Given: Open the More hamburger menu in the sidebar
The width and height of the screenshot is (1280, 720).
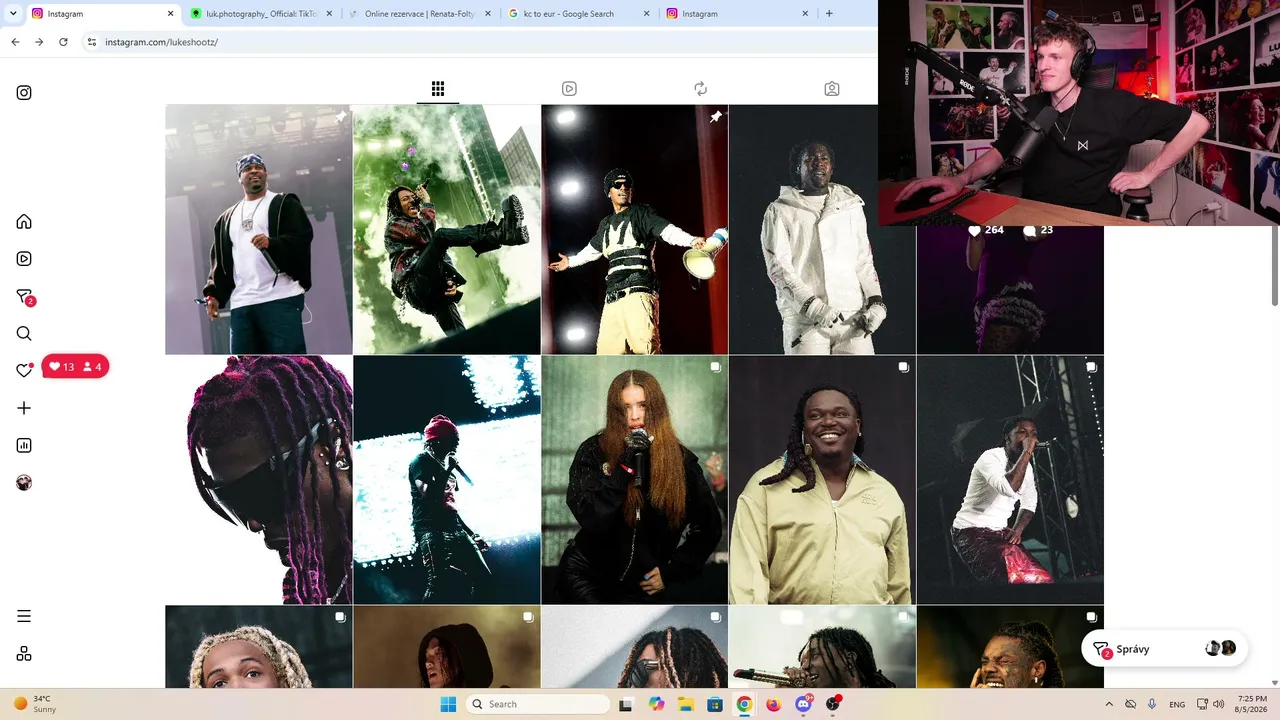Looking at the screenshot, I should click(24, 616).
